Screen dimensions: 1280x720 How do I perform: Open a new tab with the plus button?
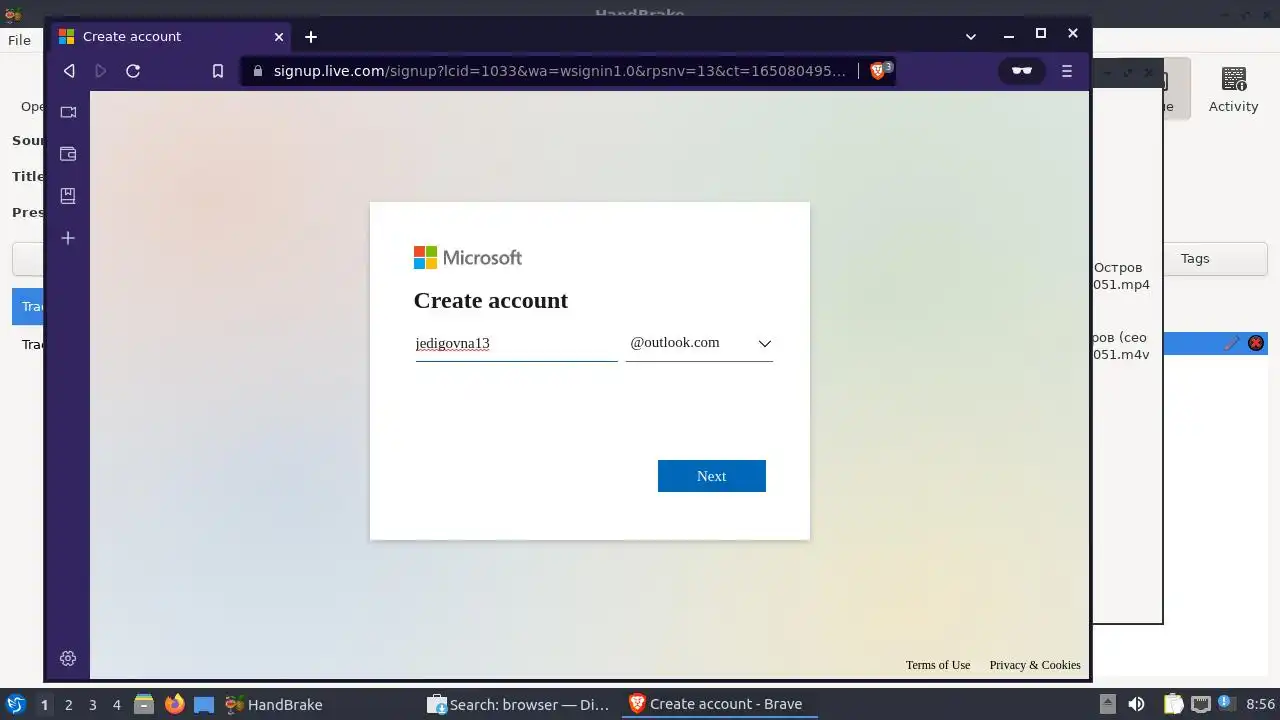[x=311, y=37]
